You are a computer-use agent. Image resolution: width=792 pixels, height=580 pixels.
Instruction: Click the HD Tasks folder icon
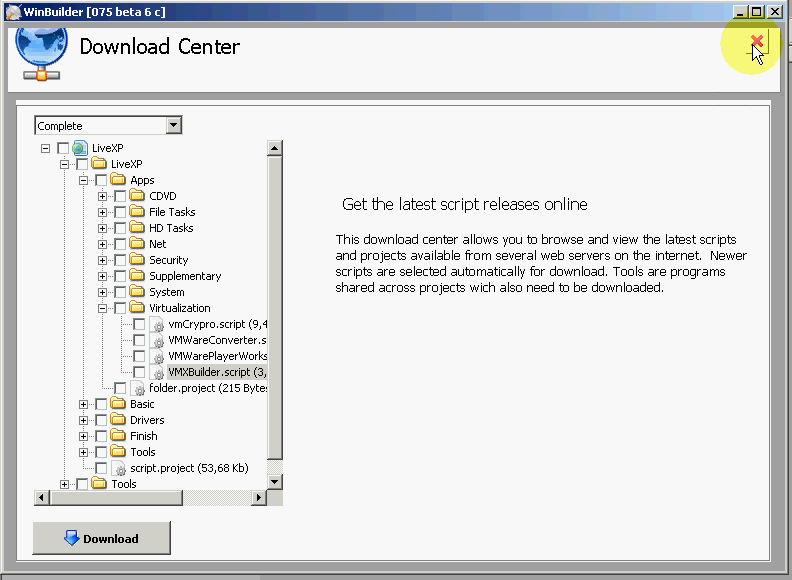click(x=137, y=228)
